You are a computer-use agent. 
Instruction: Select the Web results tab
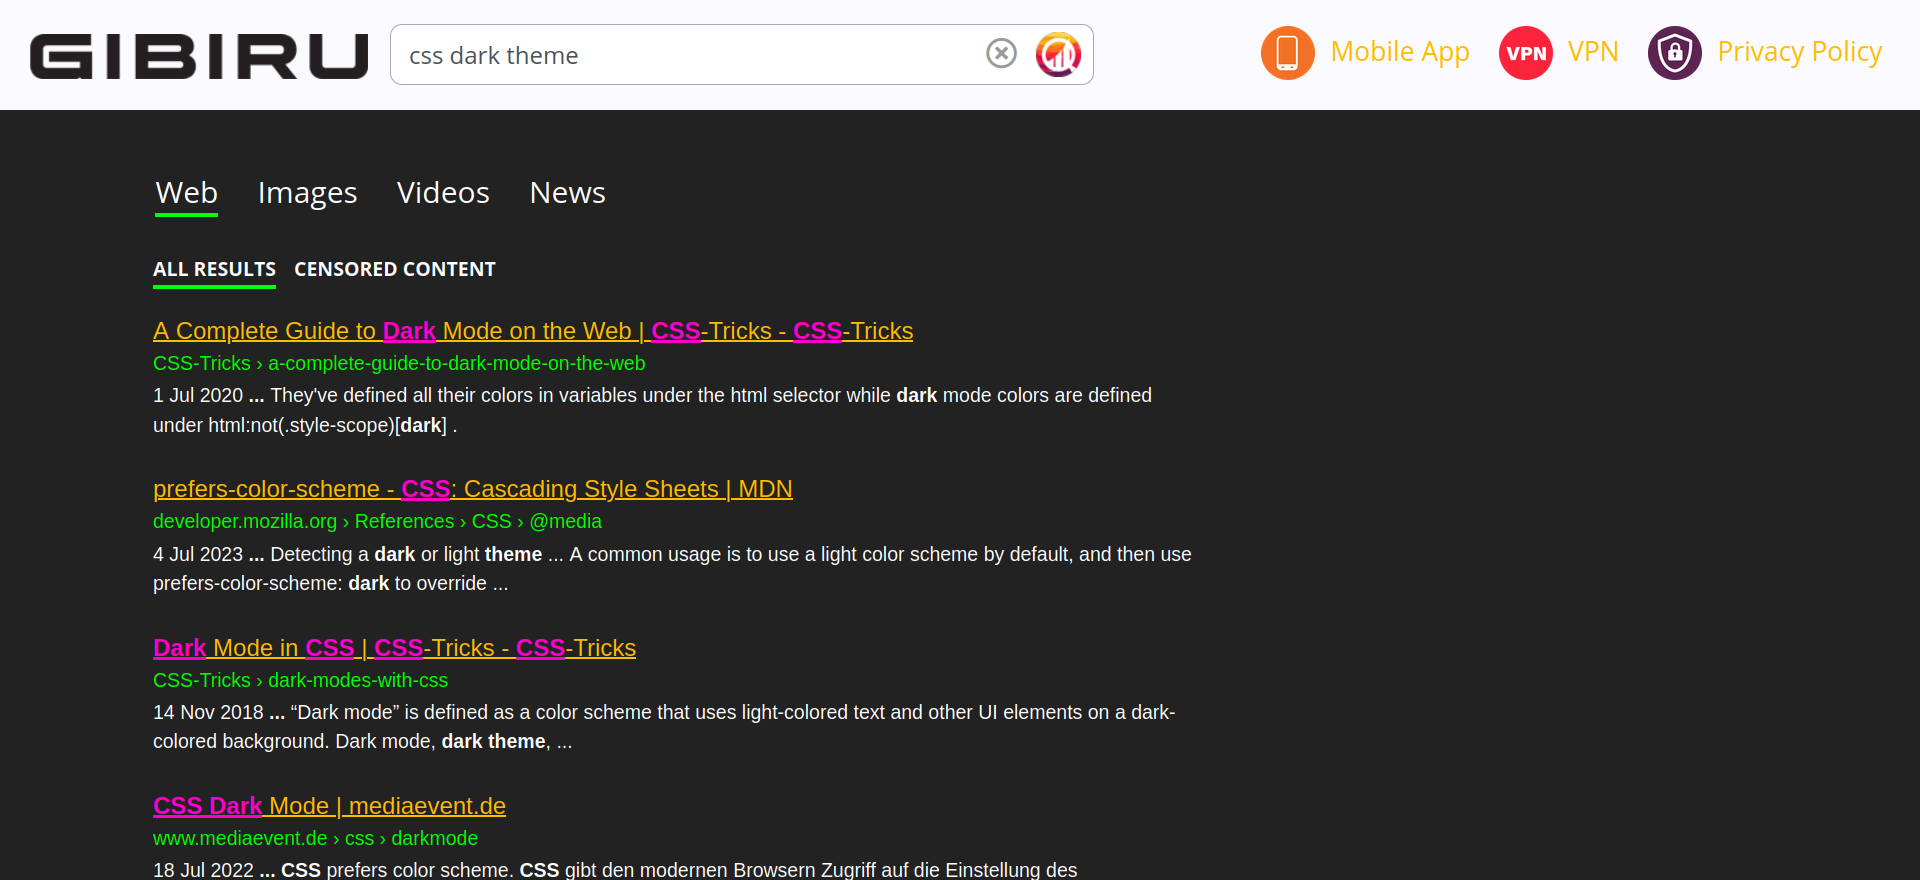point(187,193)
